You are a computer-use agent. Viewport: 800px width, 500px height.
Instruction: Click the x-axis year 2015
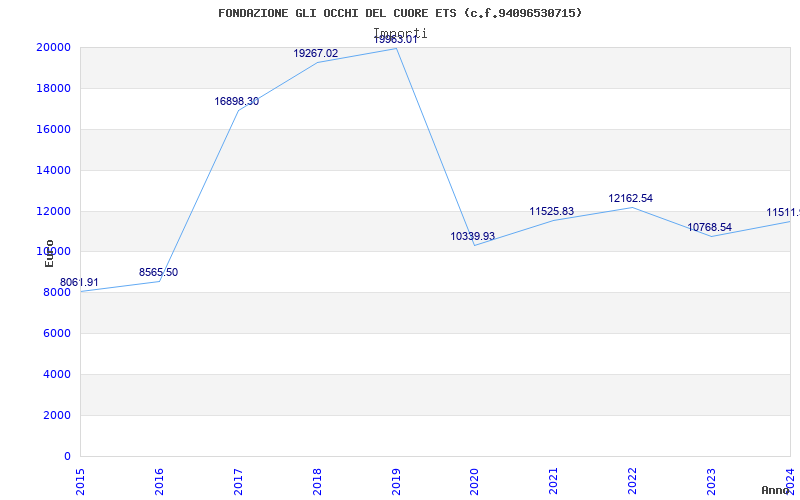tap(80, 482)
